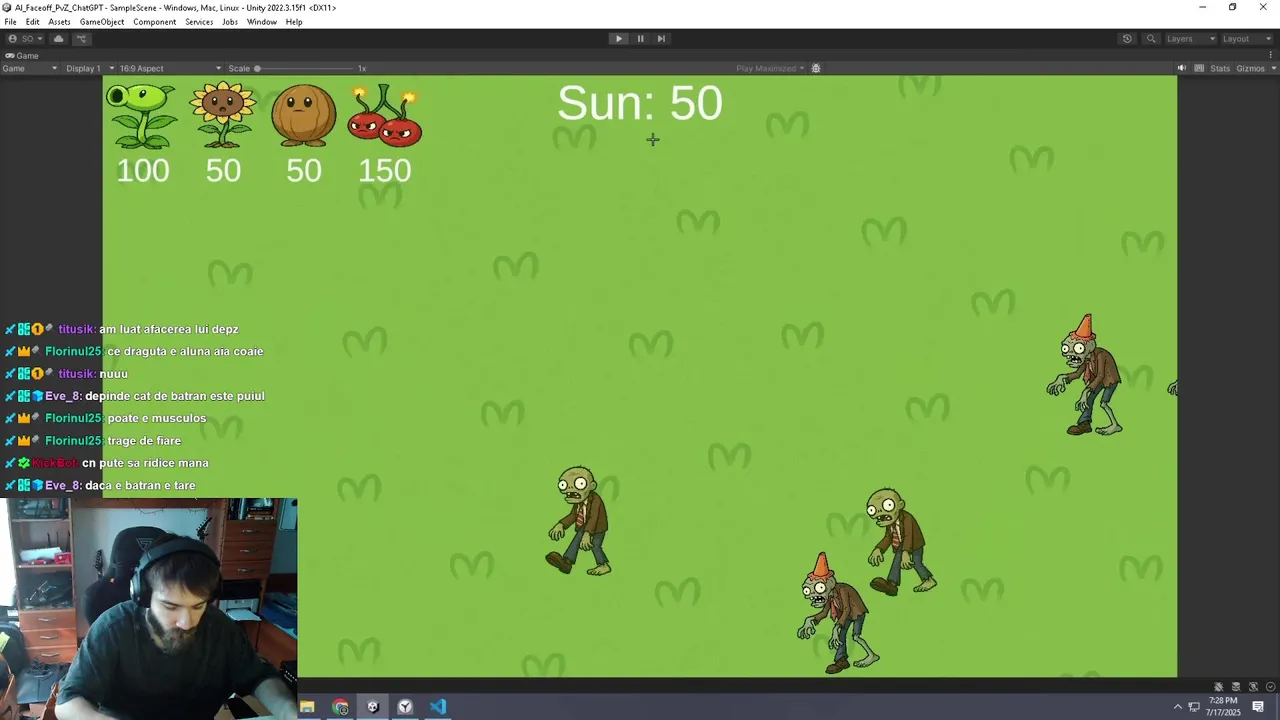
Task: Toggle debug mode bug icon in status bar
Action: coord(1219,686)
